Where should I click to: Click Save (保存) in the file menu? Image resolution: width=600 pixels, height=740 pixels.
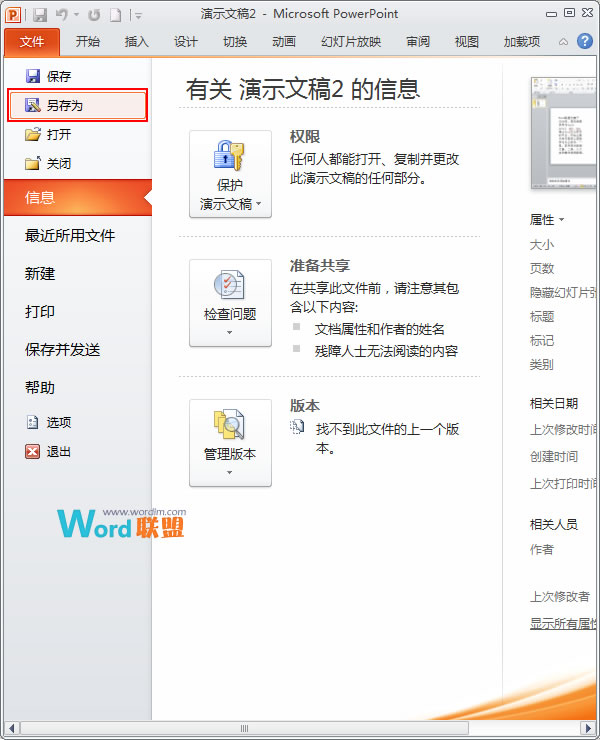pos(48,76)
